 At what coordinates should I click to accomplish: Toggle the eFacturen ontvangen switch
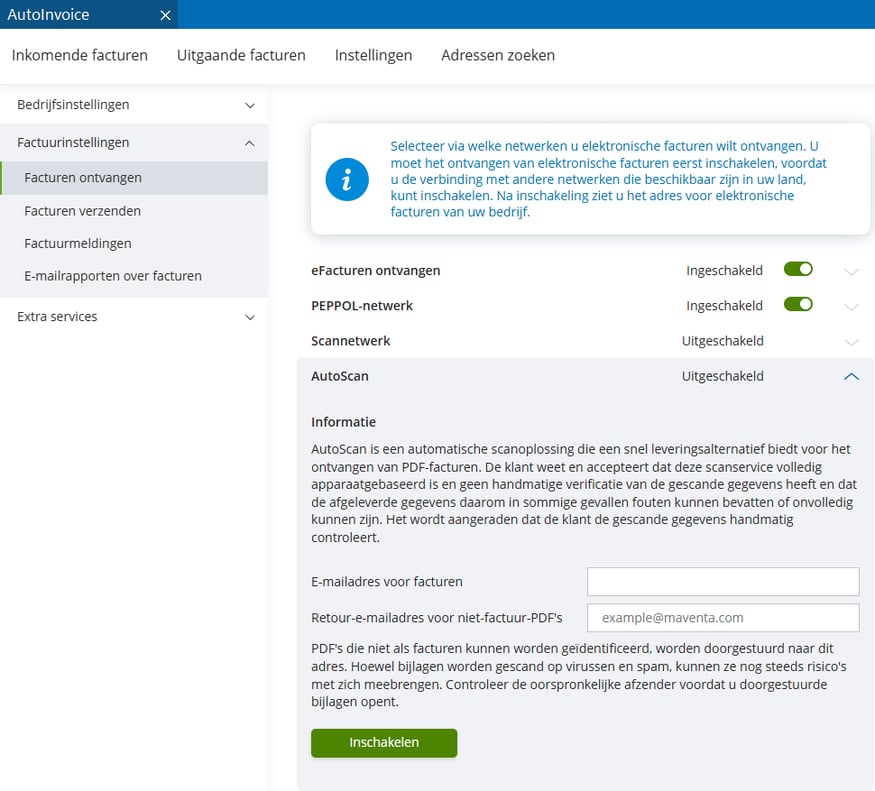(x=798, y=270)
